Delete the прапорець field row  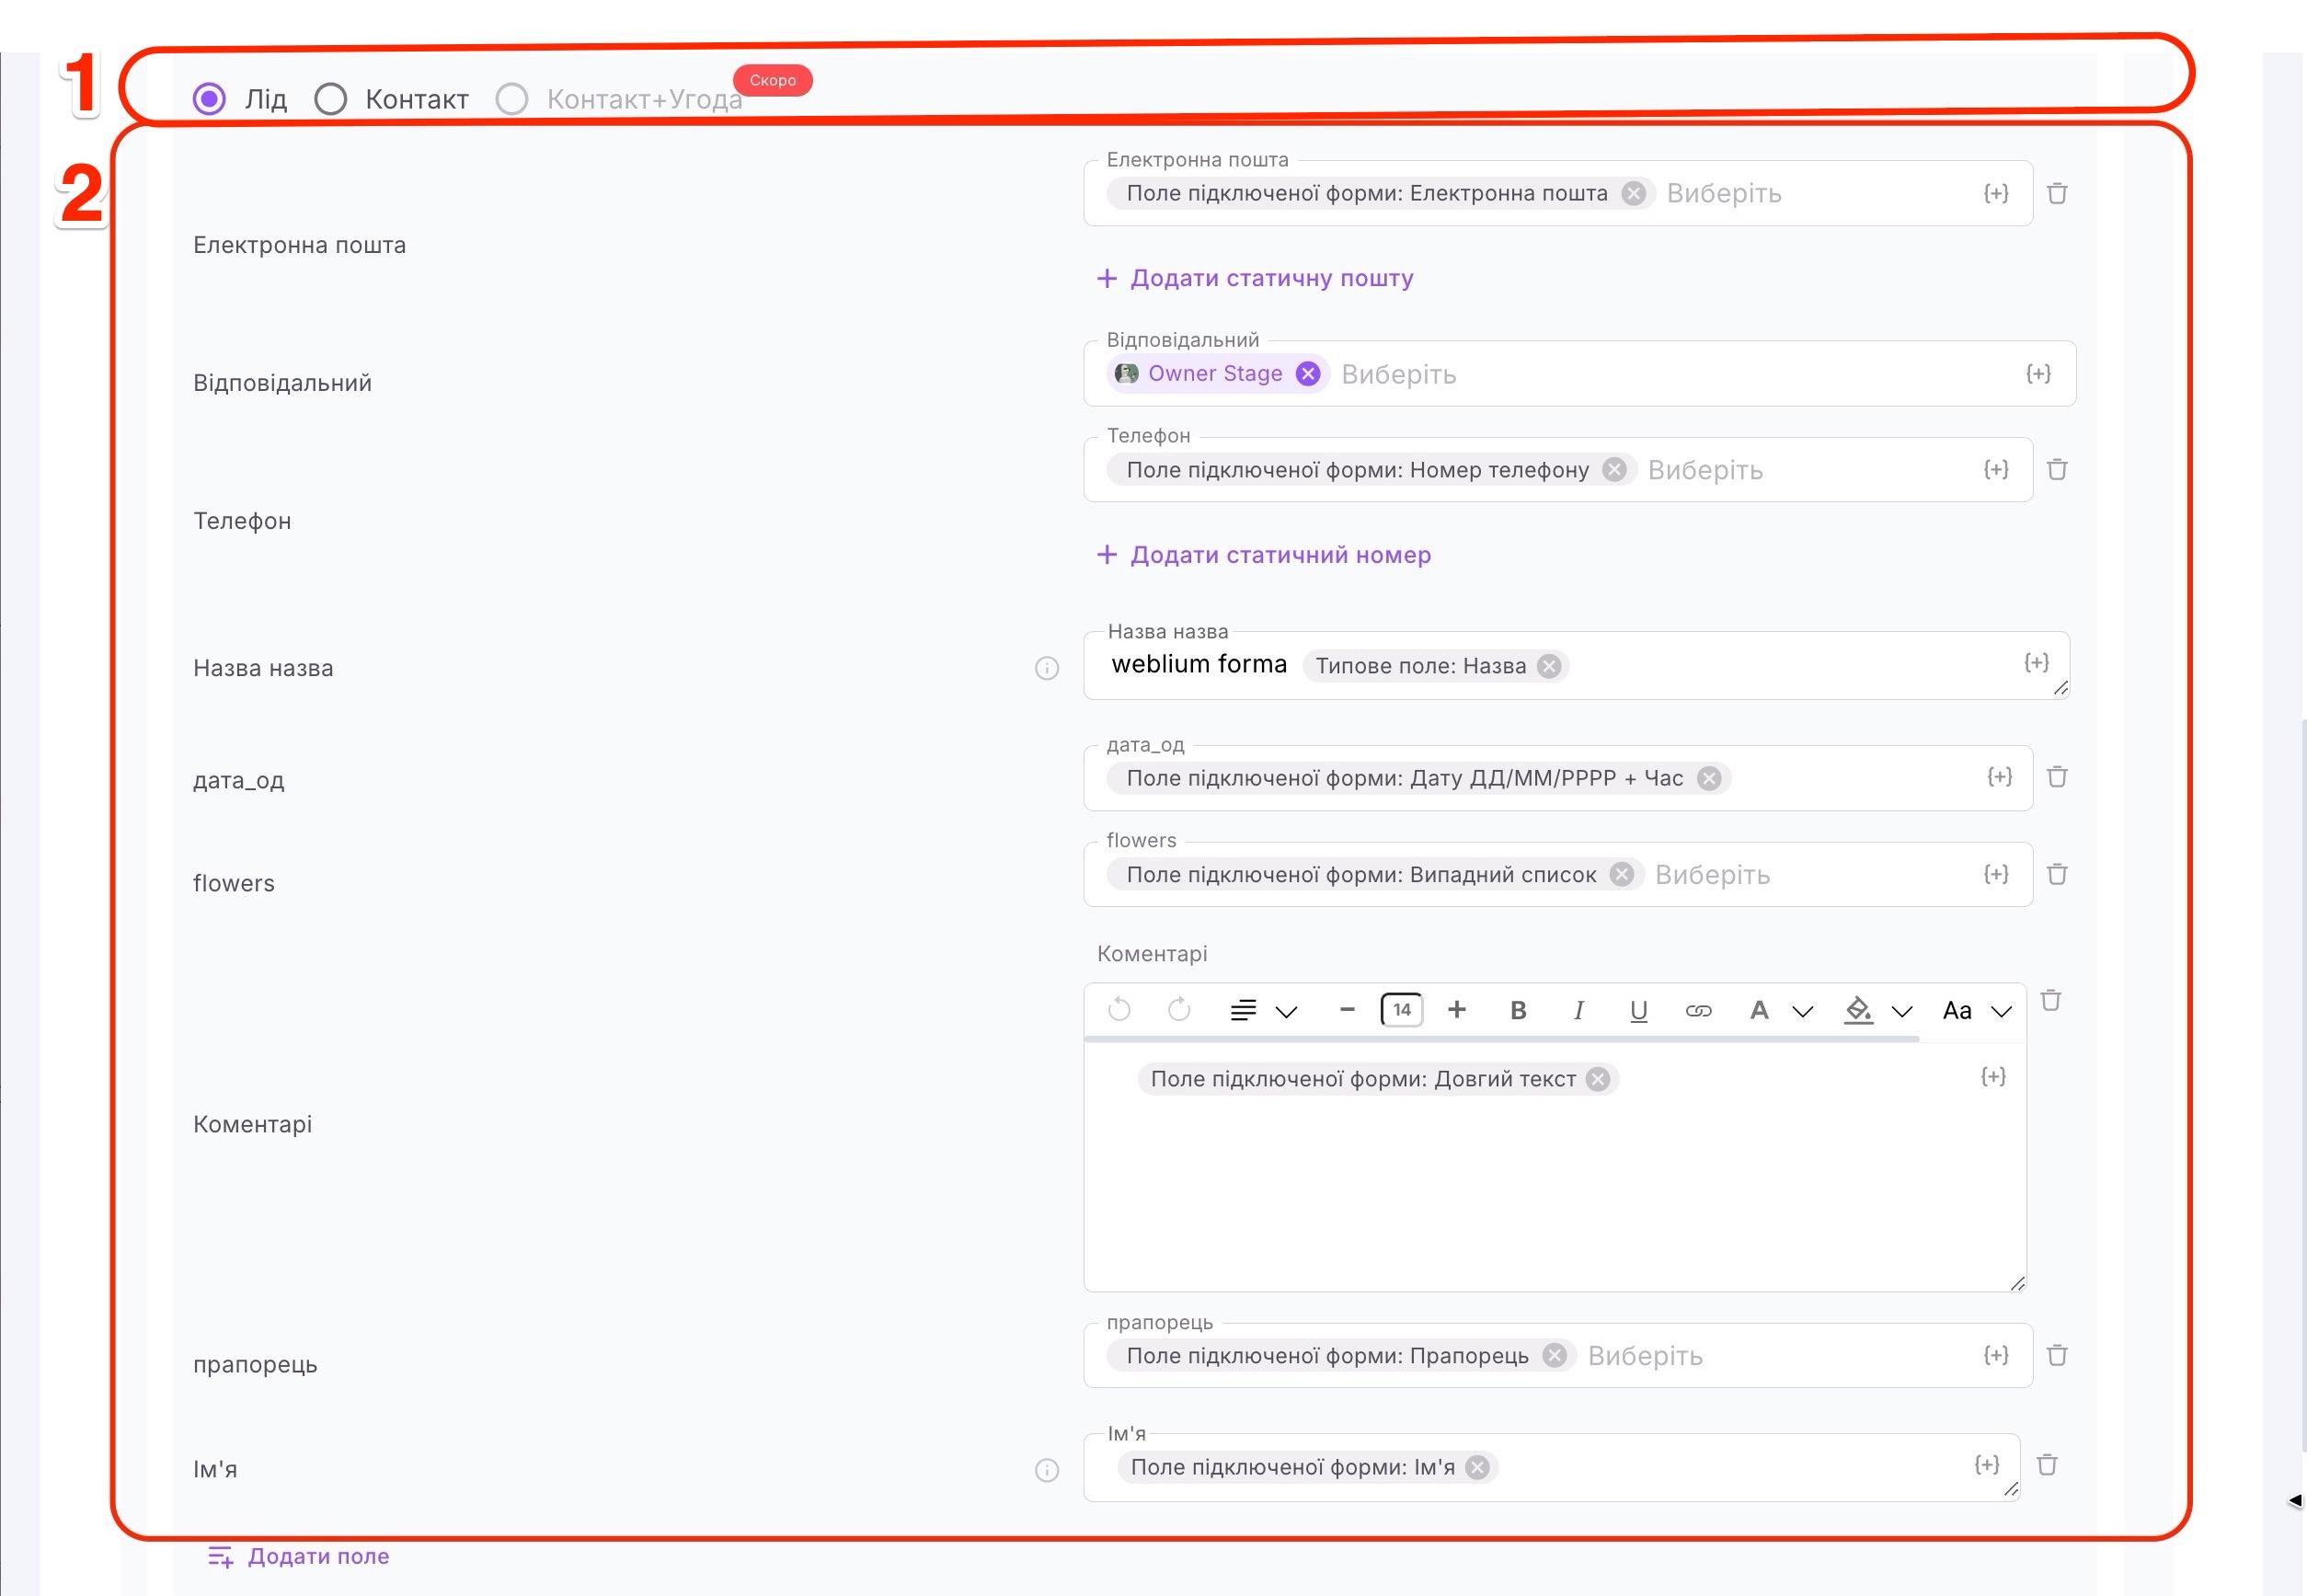click(x=2057, y=1355)
